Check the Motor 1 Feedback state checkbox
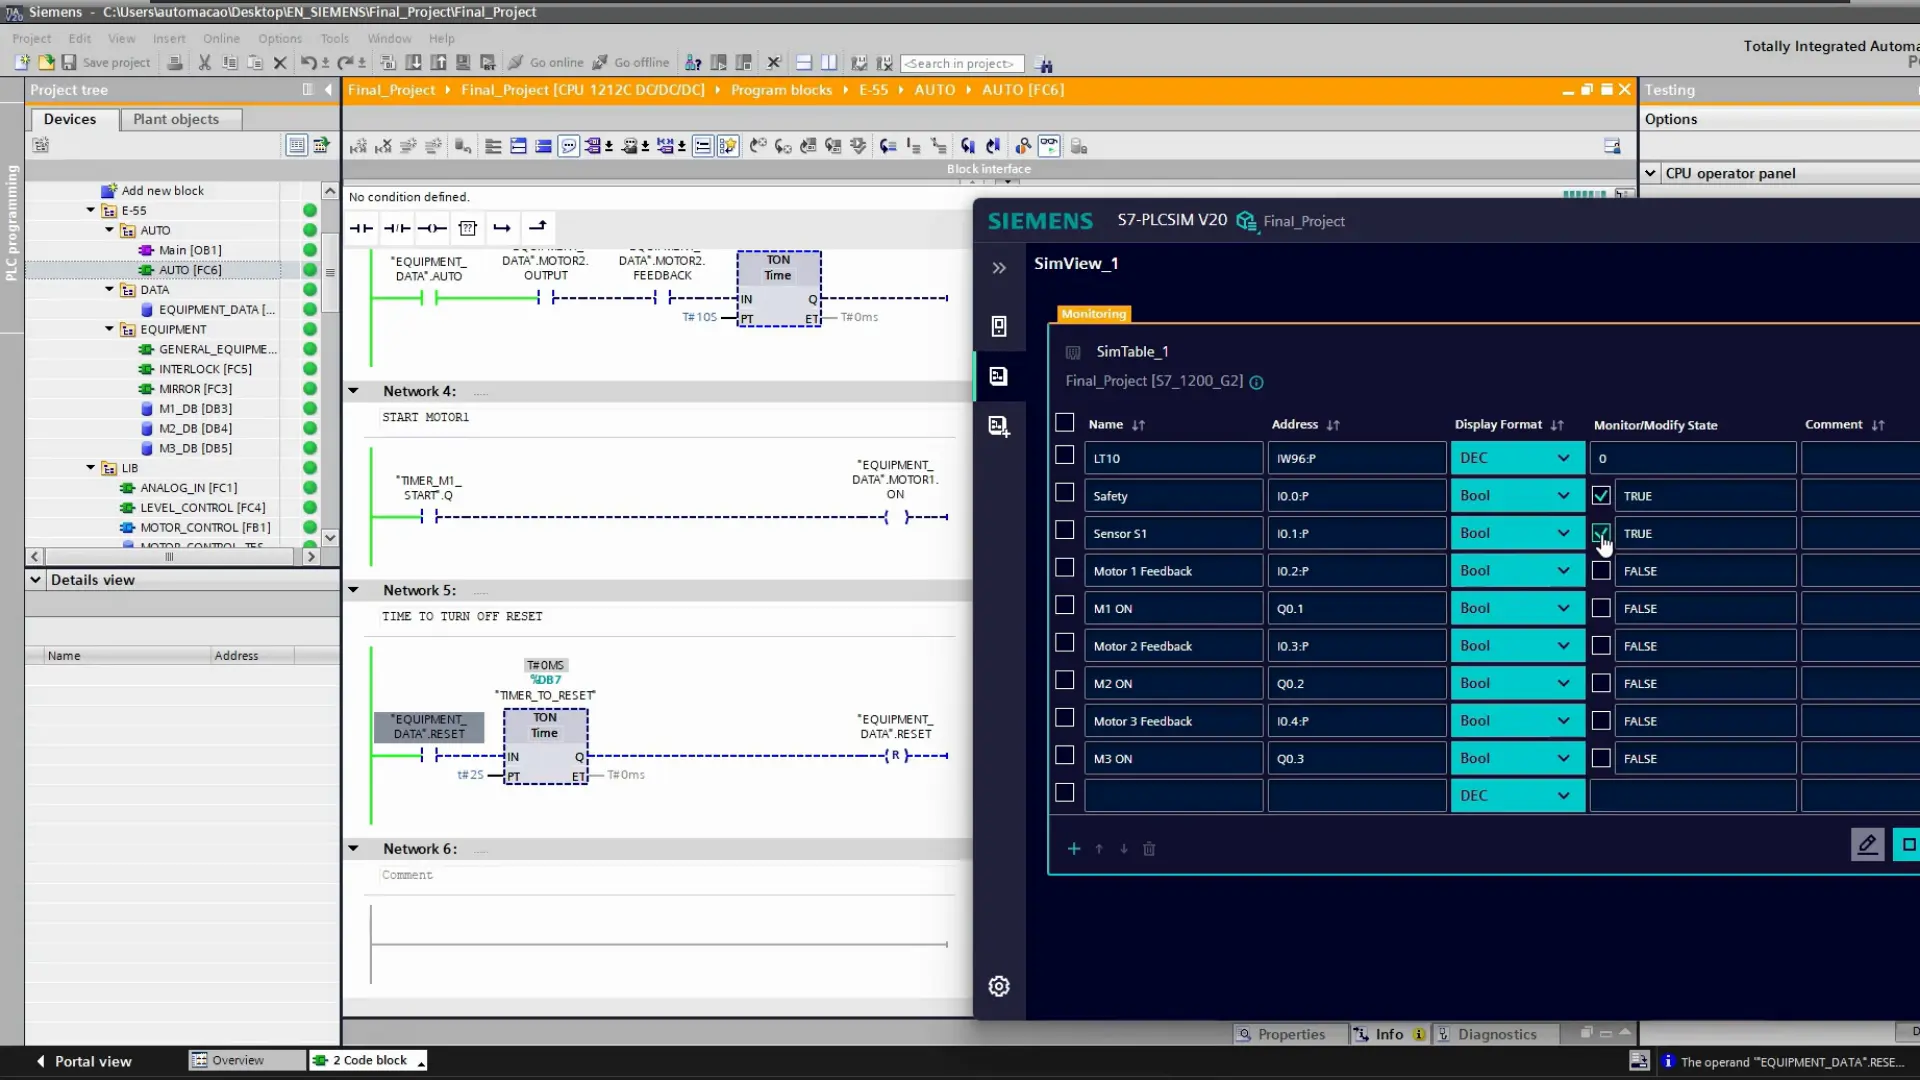This screenshot has height=1080, width=1920. pyautogui.click(x=1601, y=571)
